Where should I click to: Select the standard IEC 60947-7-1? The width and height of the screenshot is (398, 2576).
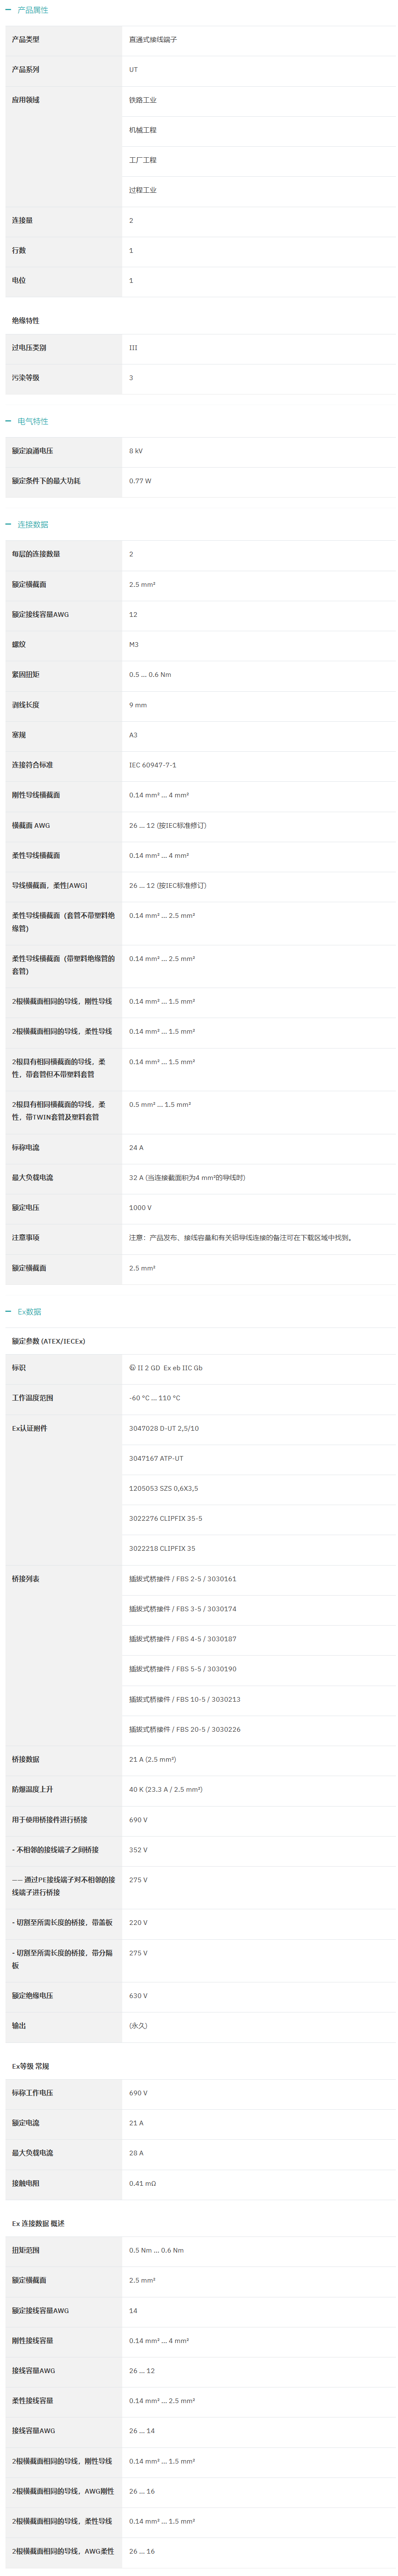click(153, 765)
